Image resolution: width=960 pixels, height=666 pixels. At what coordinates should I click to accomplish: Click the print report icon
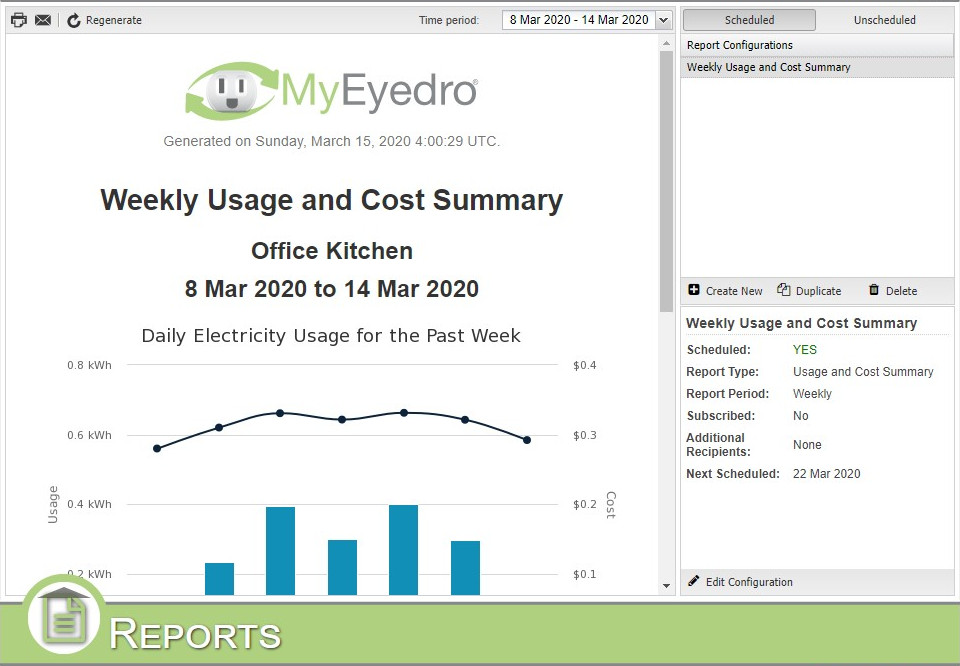19,20
